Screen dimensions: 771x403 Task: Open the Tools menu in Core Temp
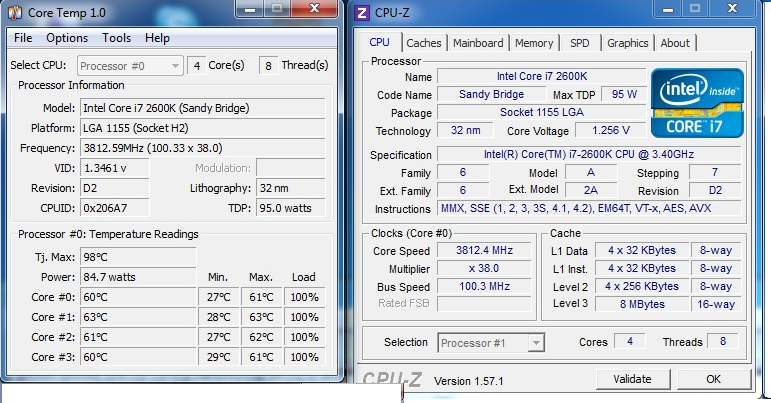(117, 38)
